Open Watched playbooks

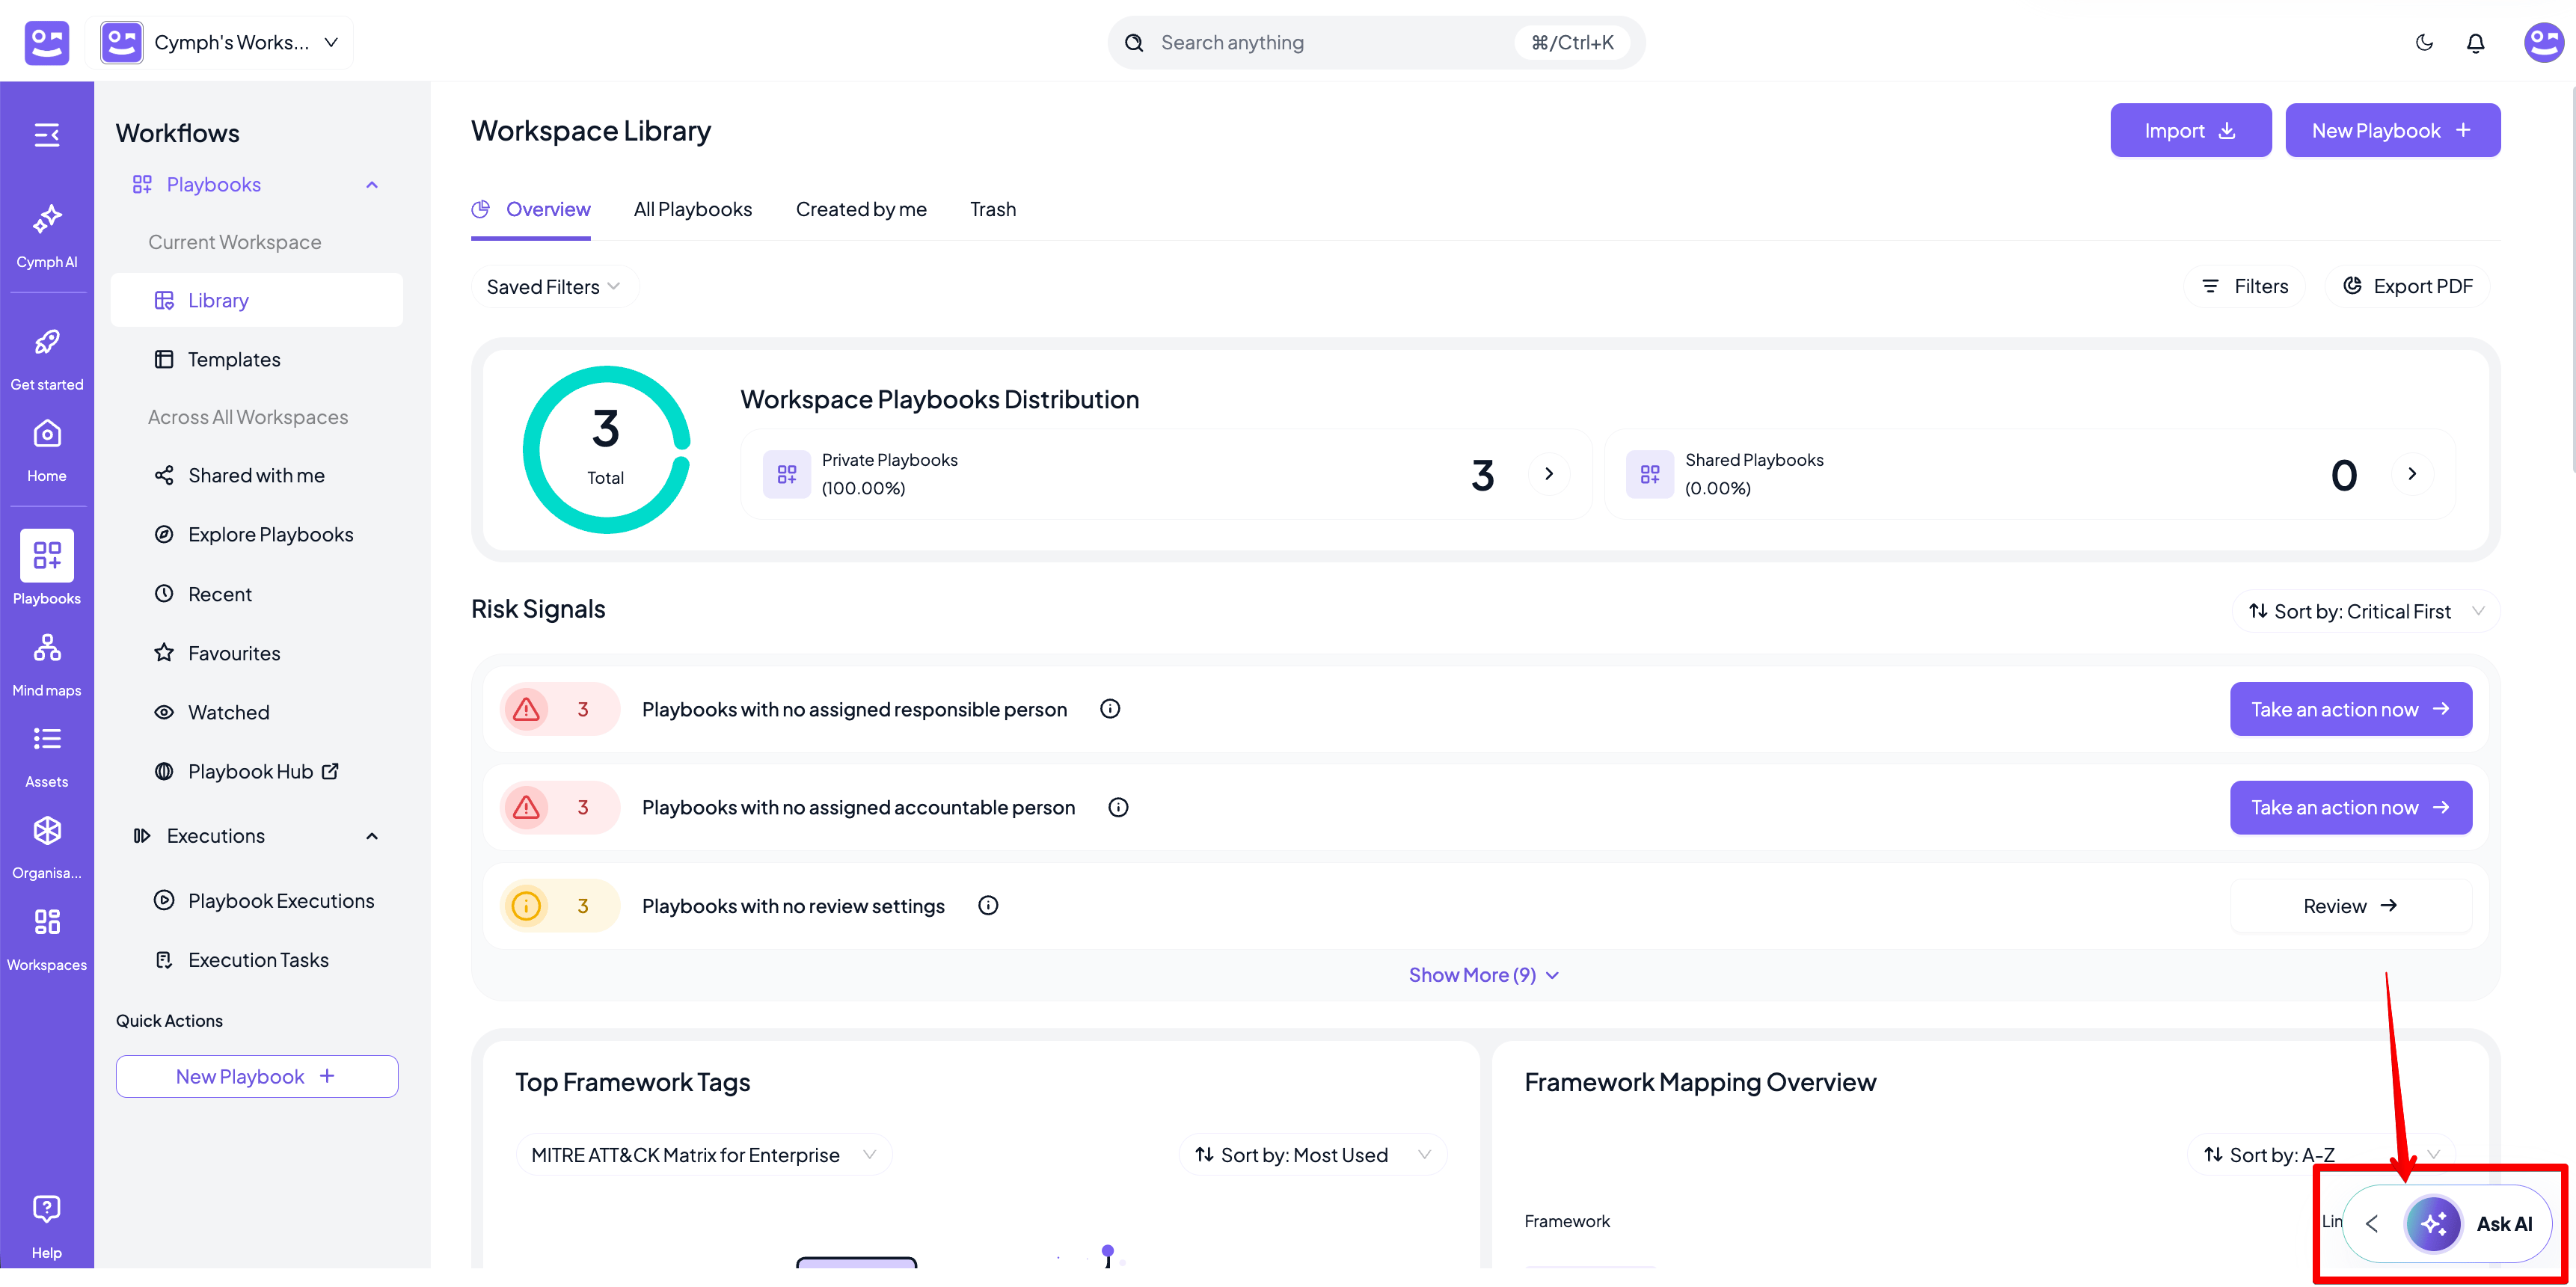(212, 712)
